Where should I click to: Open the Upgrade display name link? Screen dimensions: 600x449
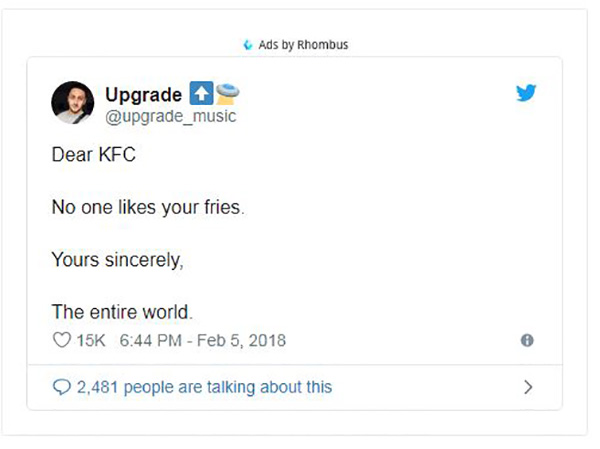143,95
